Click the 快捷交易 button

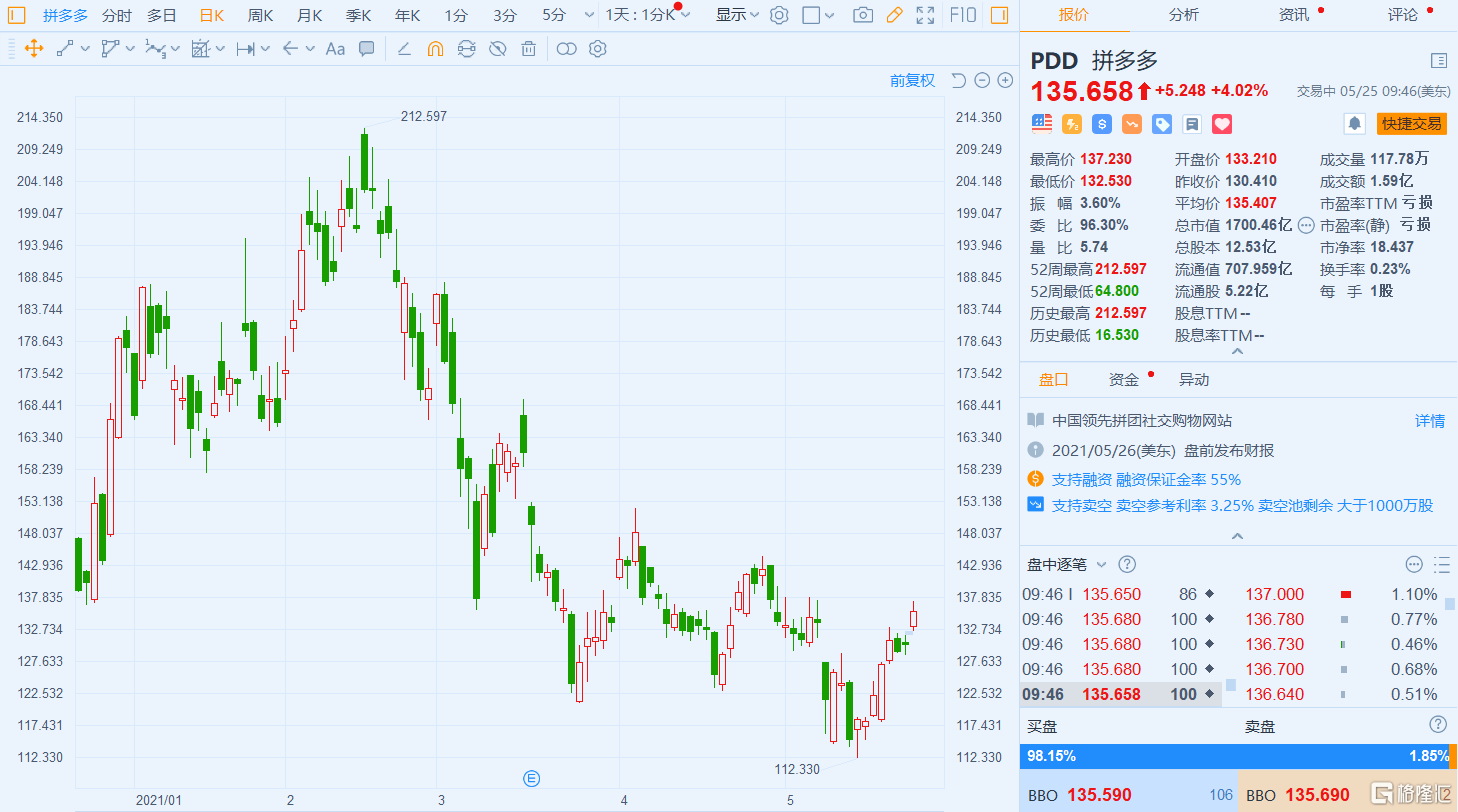click(x=1411, y=123)
